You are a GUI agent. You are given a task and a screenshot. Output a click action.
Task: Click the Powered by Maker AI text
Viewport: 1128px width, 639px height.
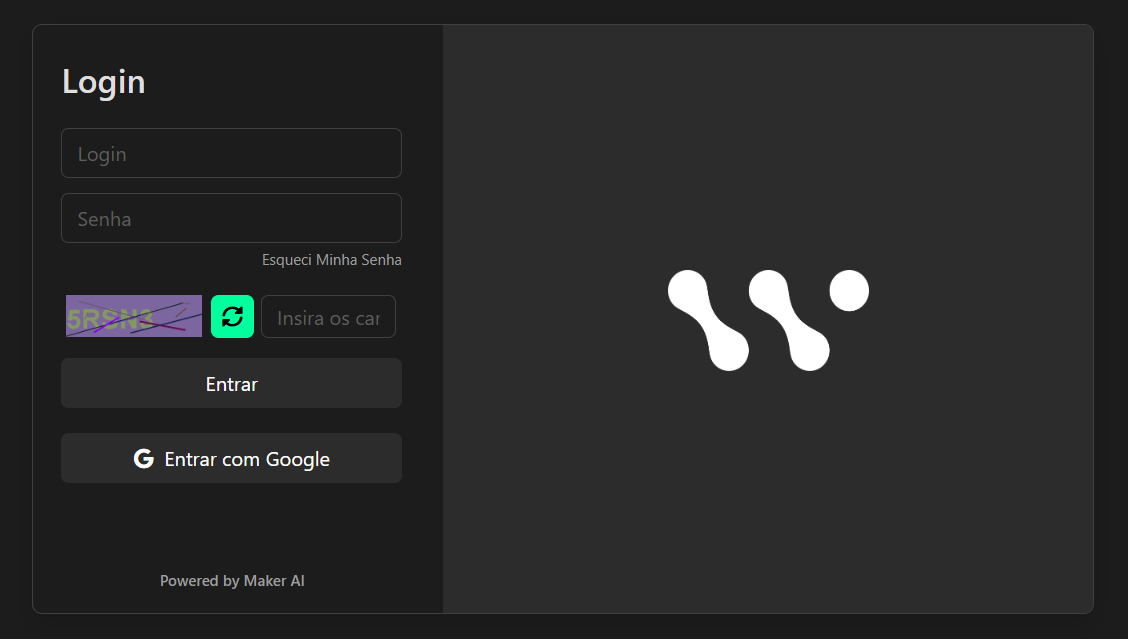232,581
